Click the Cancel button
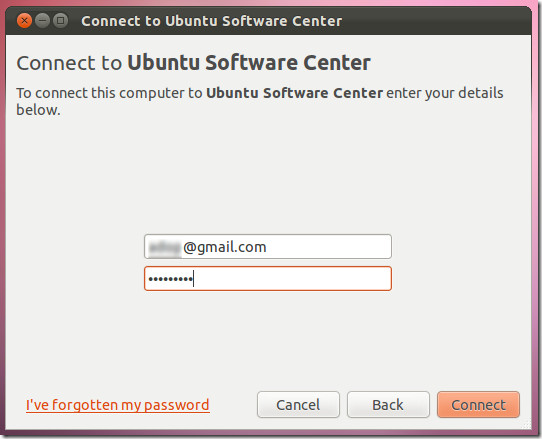This screenshot has width=542, height=439. coord(298,404)
